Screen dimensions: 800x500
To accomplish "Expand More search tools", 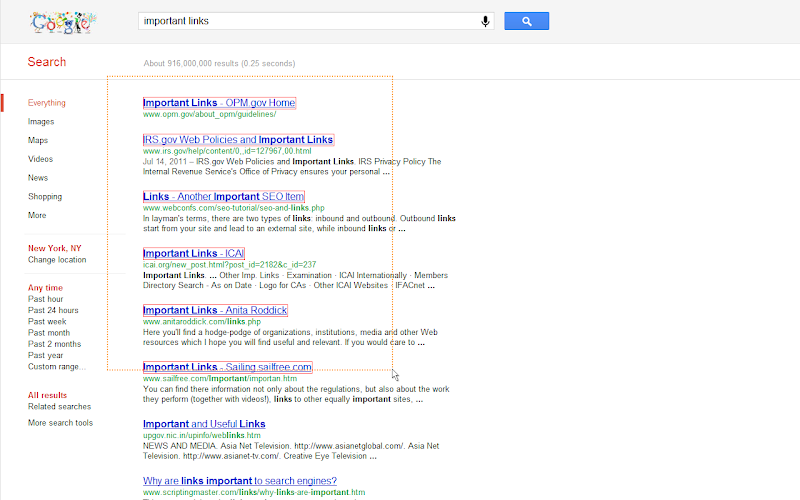I will pyautogui.click(x=60, y=423).
